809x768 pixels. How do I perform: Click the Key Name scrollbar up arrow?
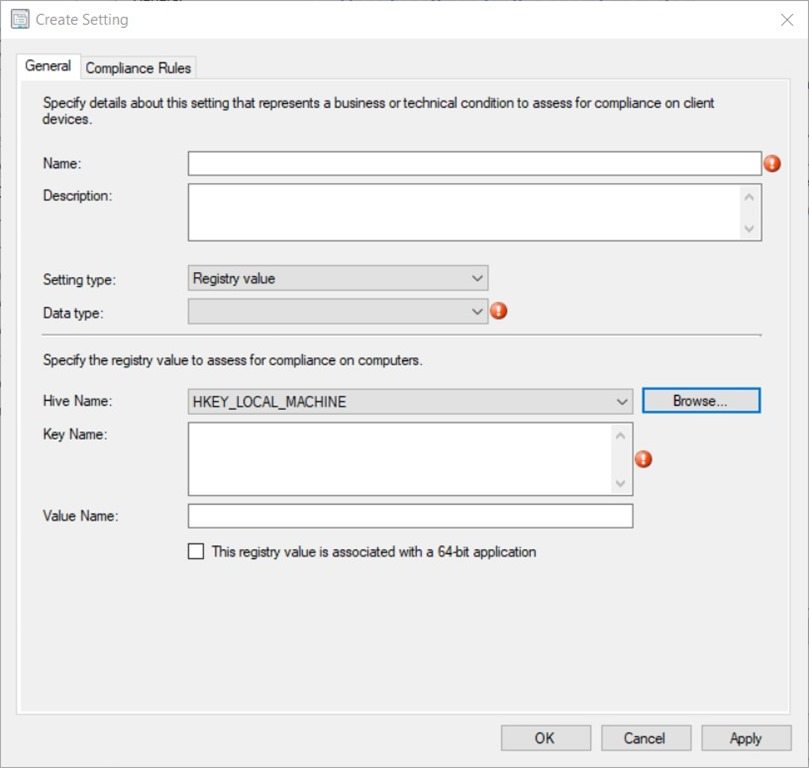[x=621, y=435]
